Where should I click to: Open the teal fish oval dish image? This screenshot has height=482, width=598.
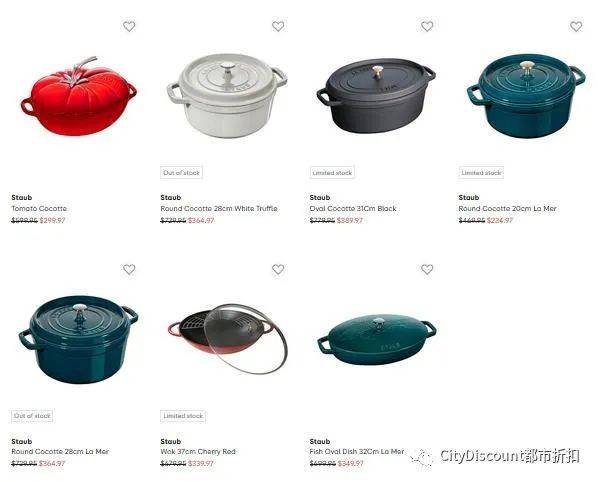(377, 340)
